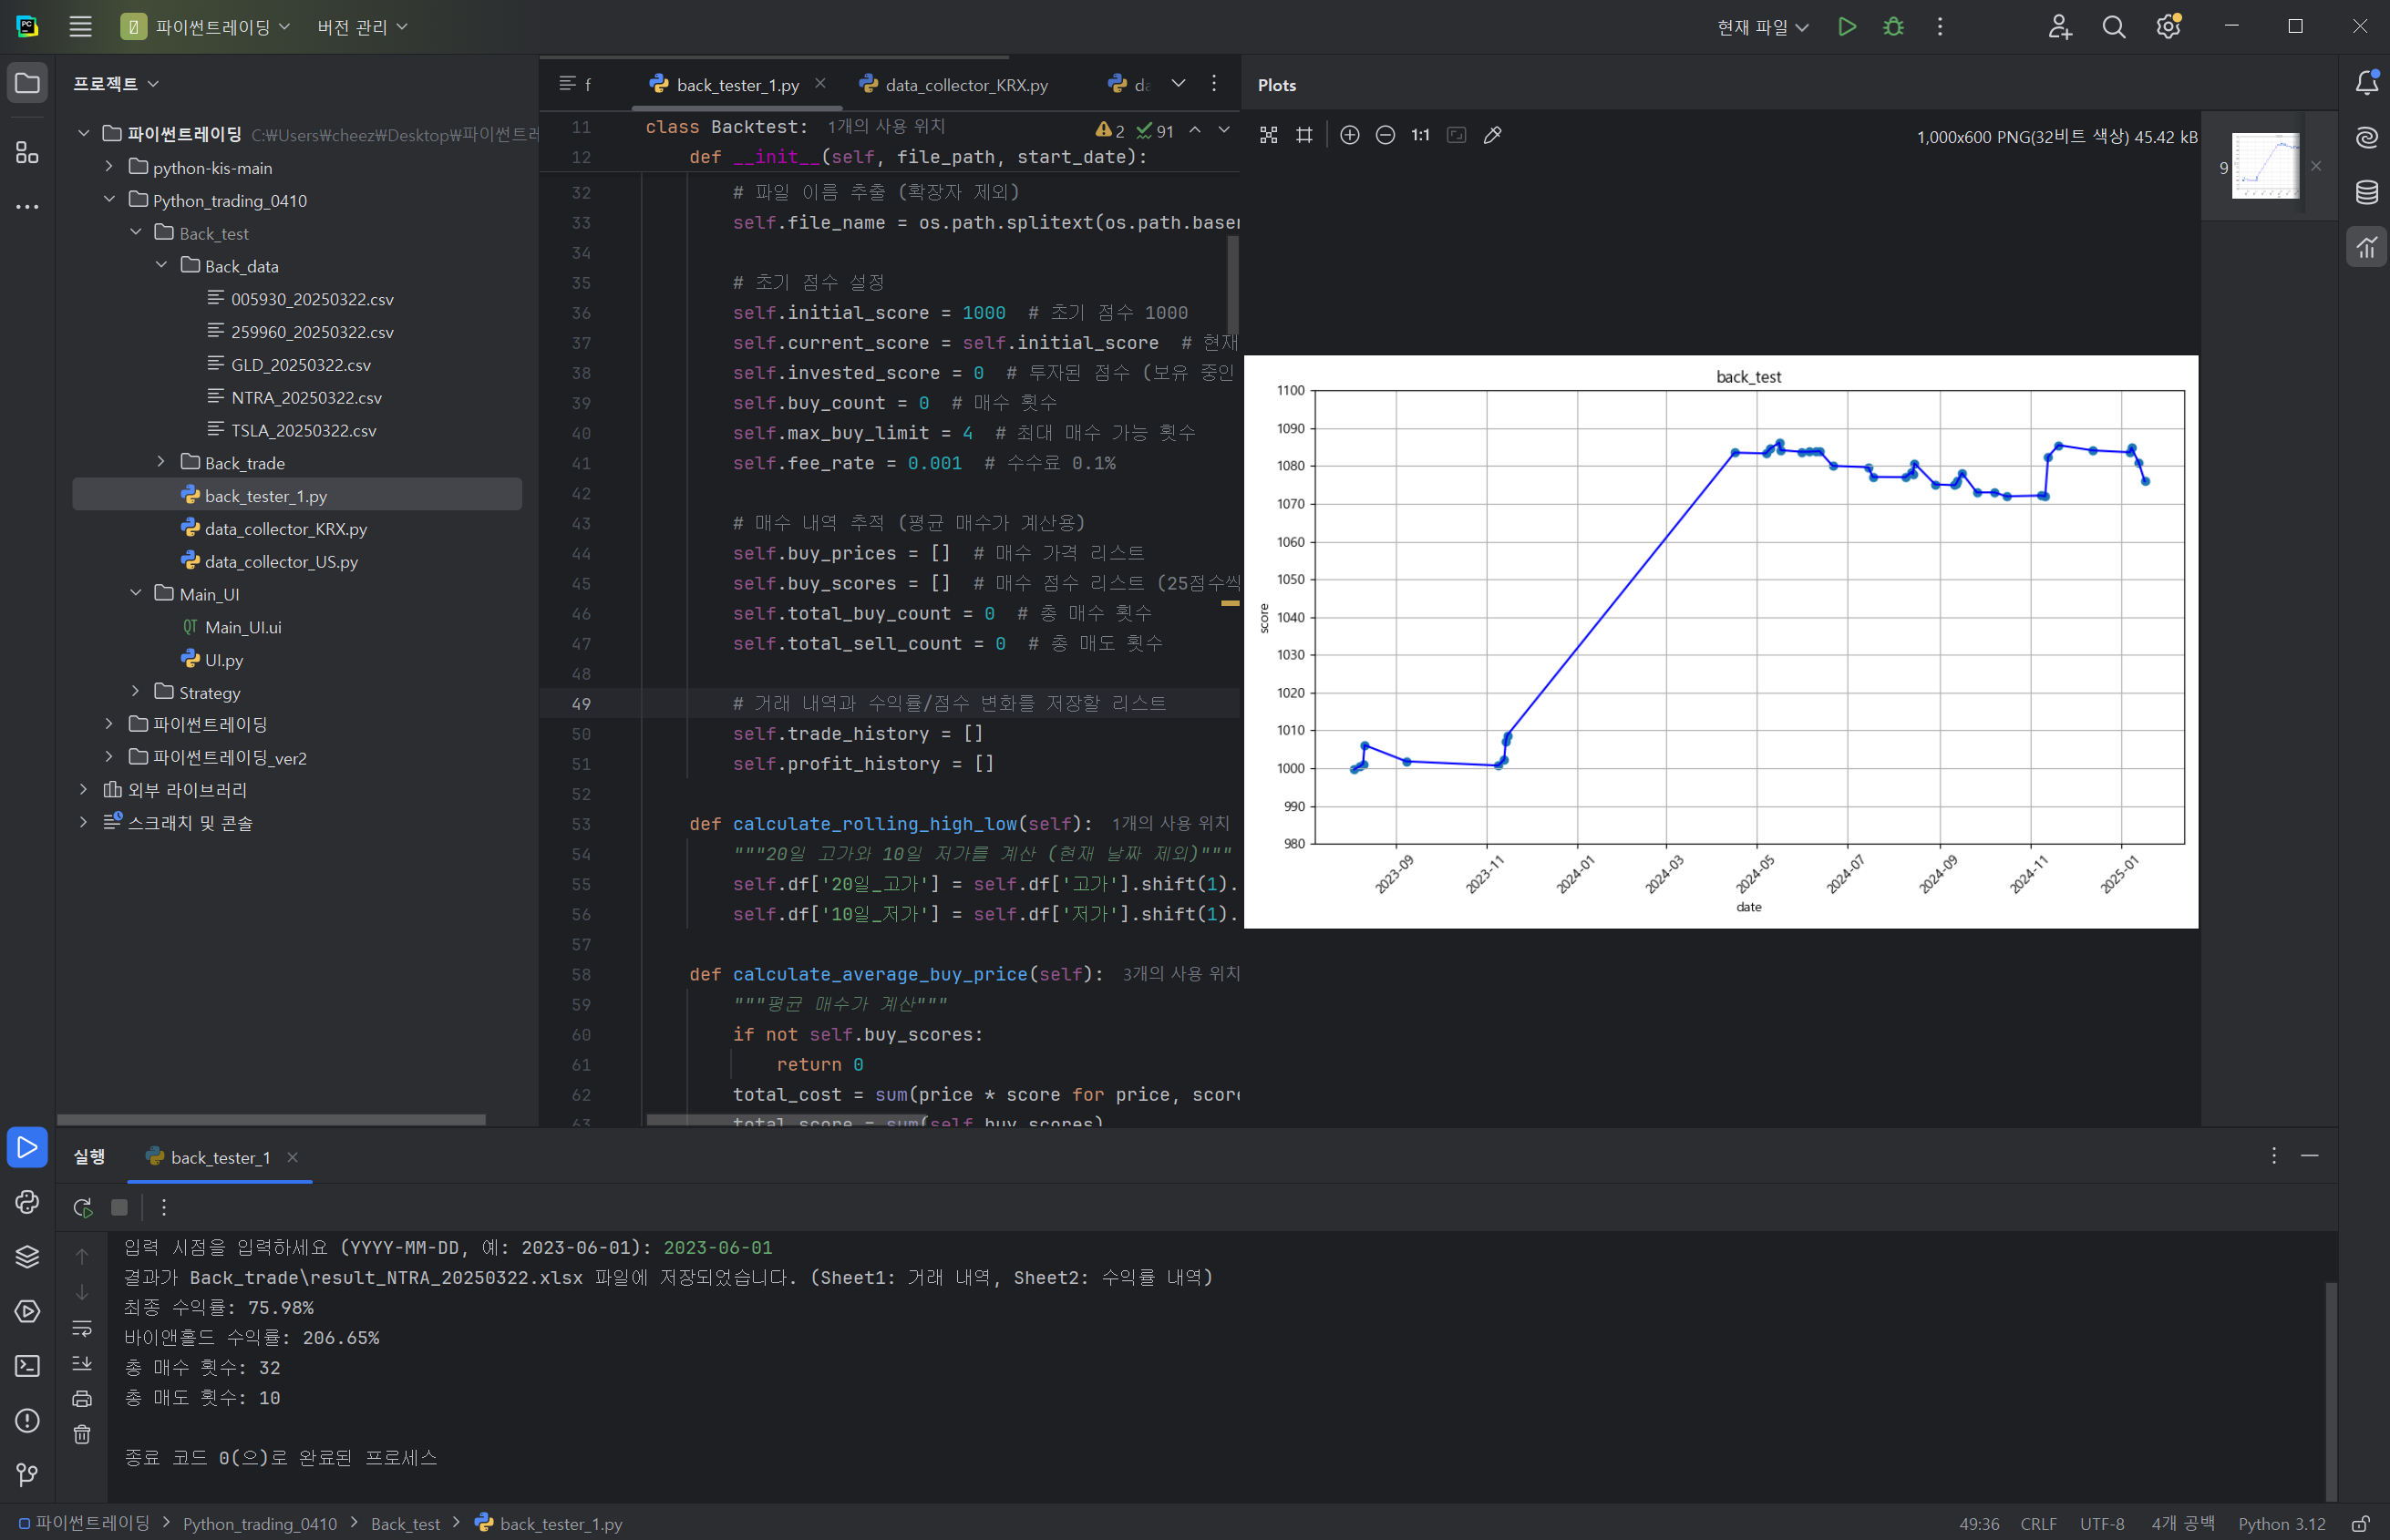The image size is (2390, 1540).
Task: Open 프로젝트 view dropdown
Action: (116, 84)
